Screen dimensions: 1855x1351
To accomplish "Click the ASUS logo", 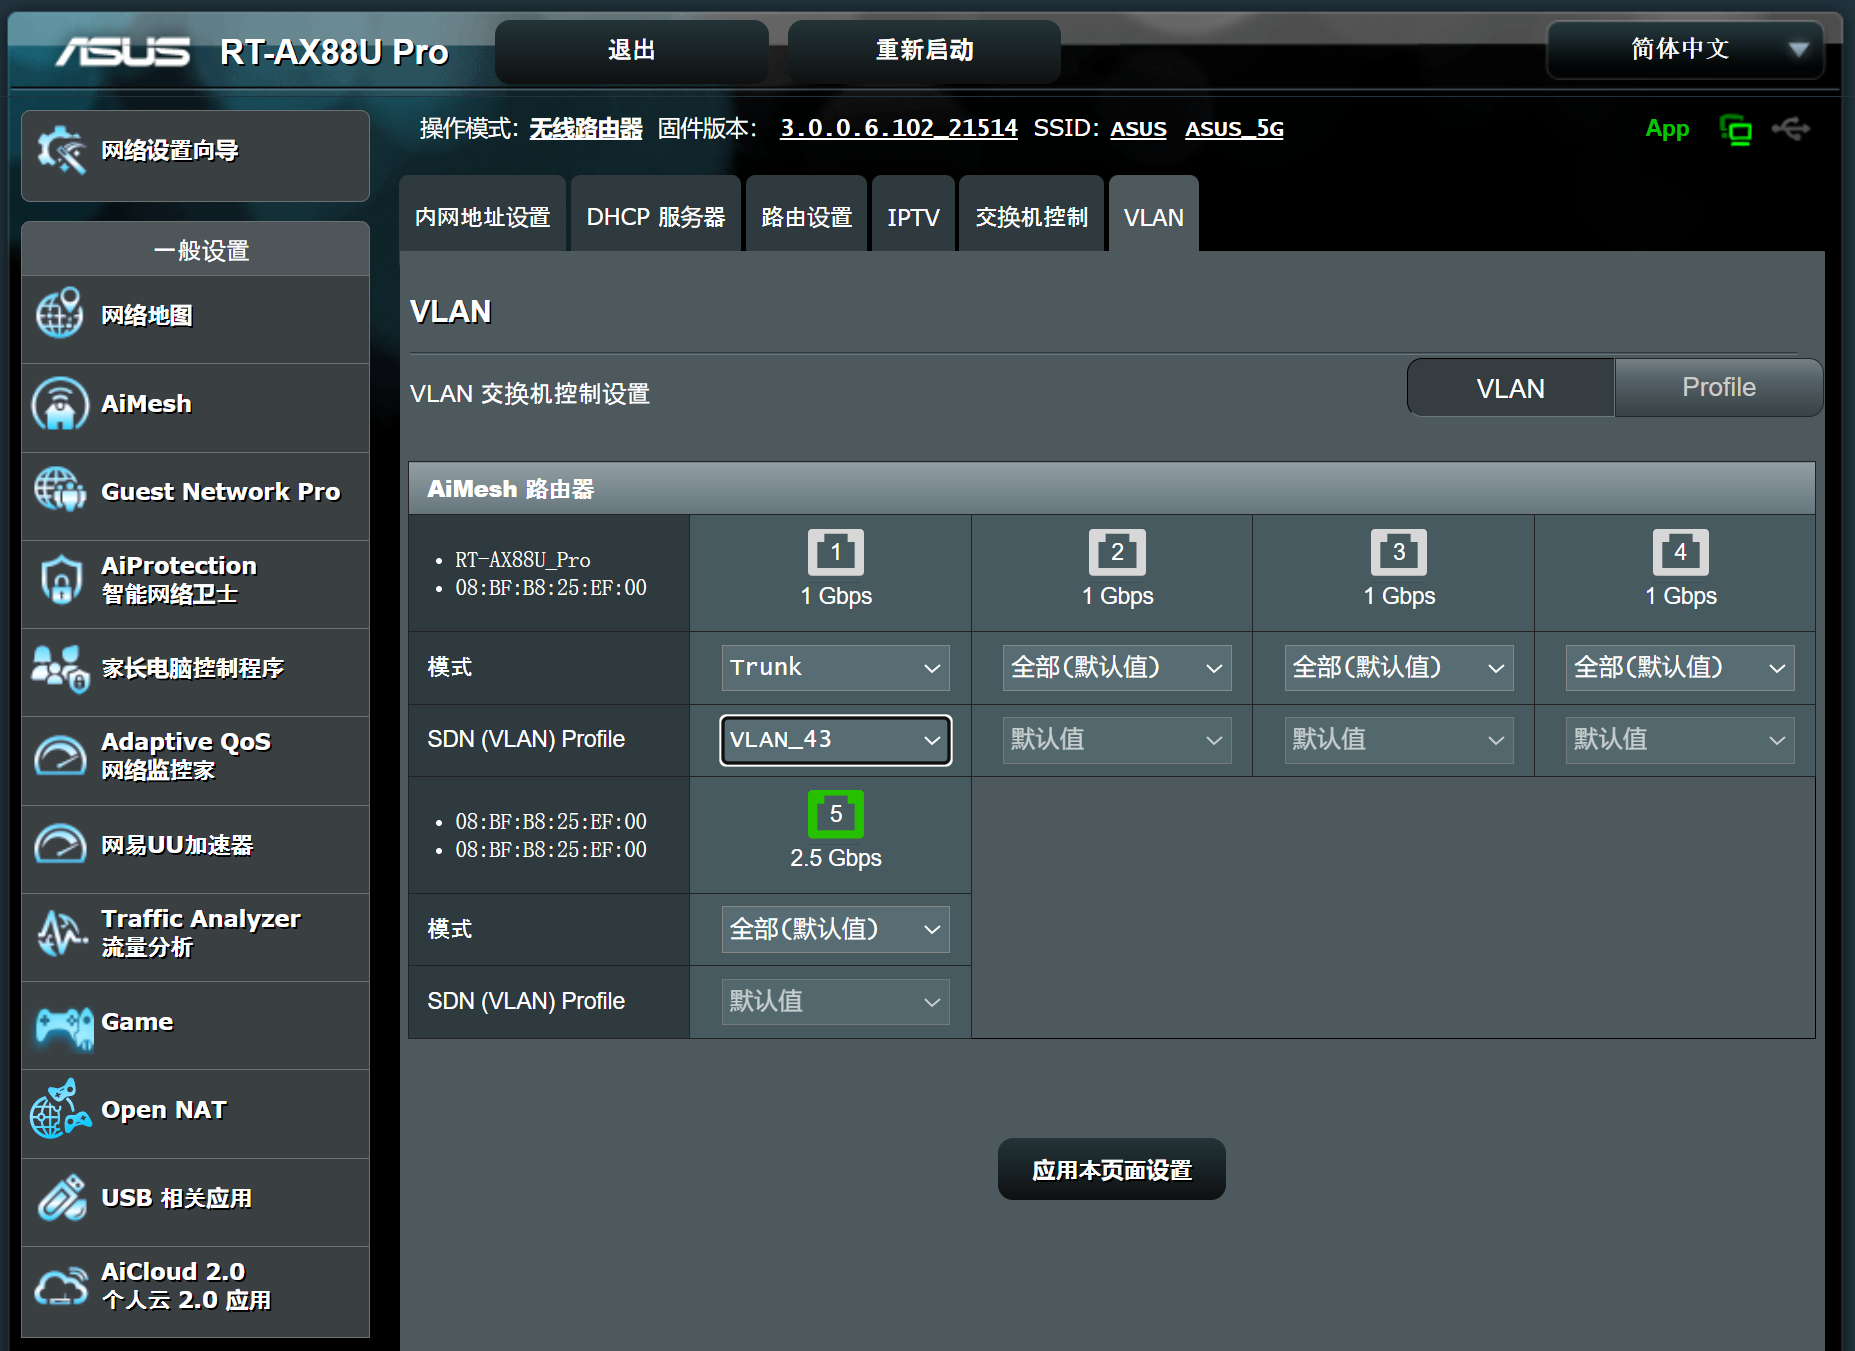I will pyautogui.click(x=123, y=51).
